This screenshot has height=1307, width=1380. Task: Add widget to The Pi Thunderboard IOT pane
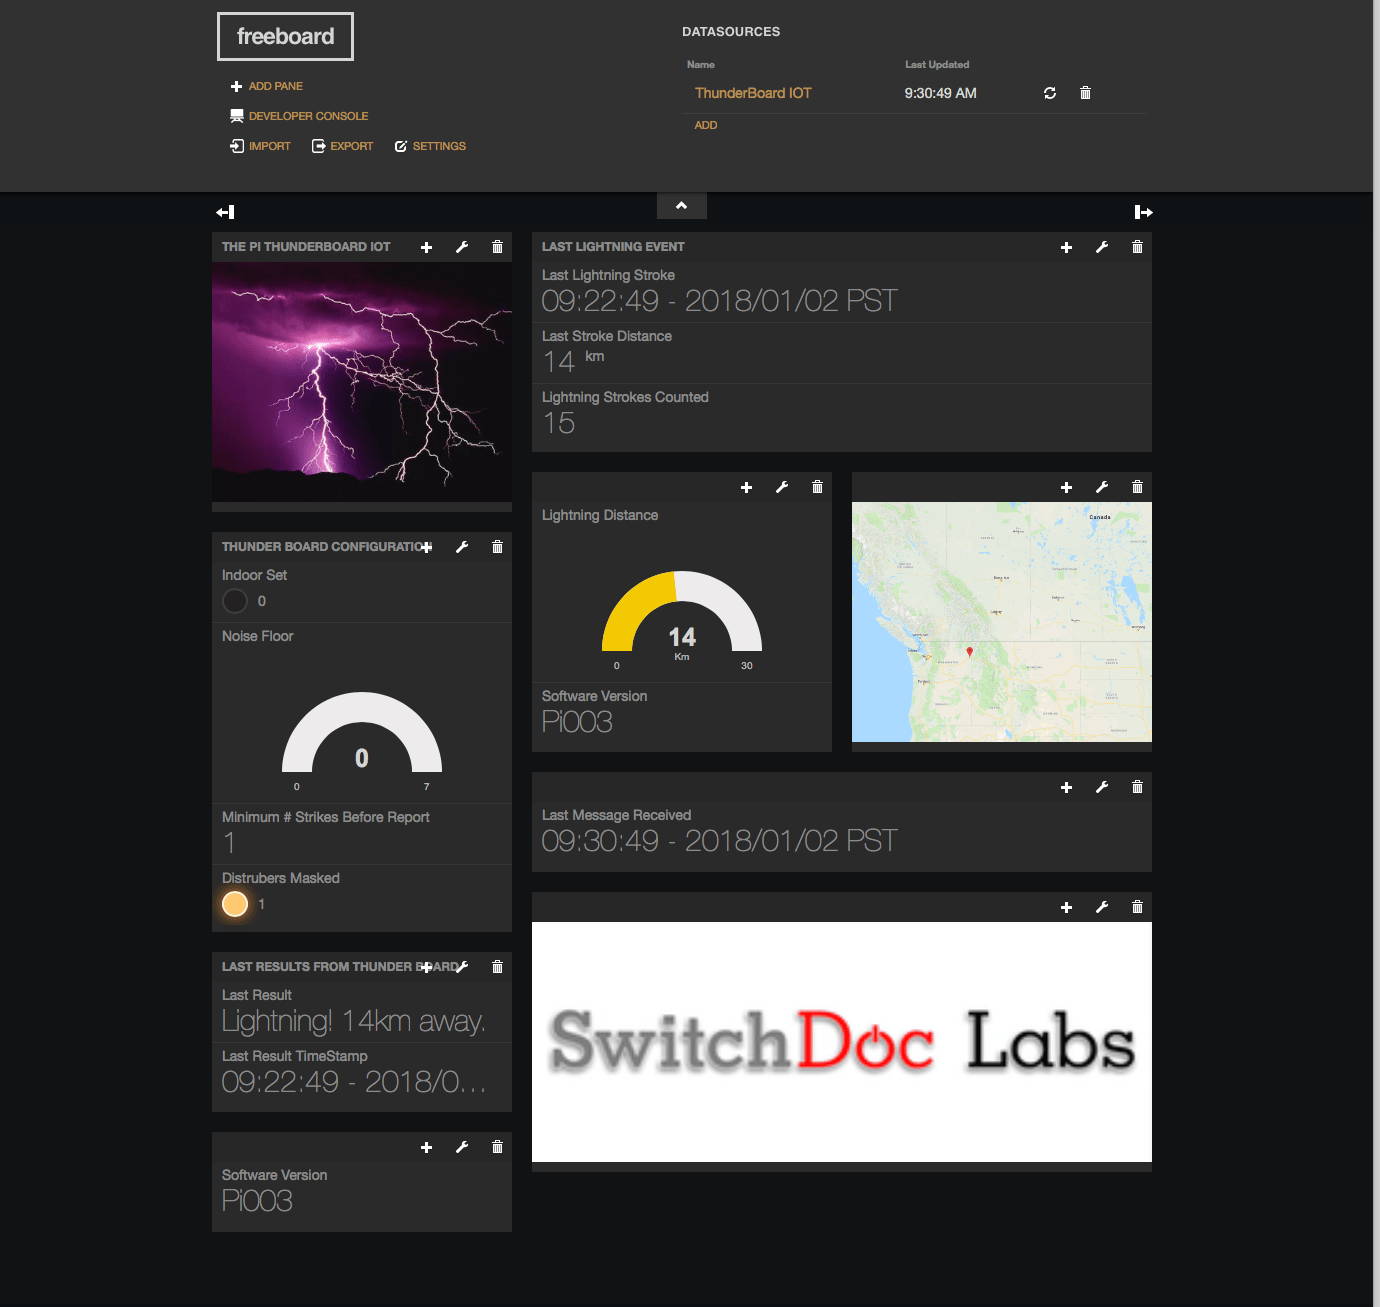click(427, 247)
